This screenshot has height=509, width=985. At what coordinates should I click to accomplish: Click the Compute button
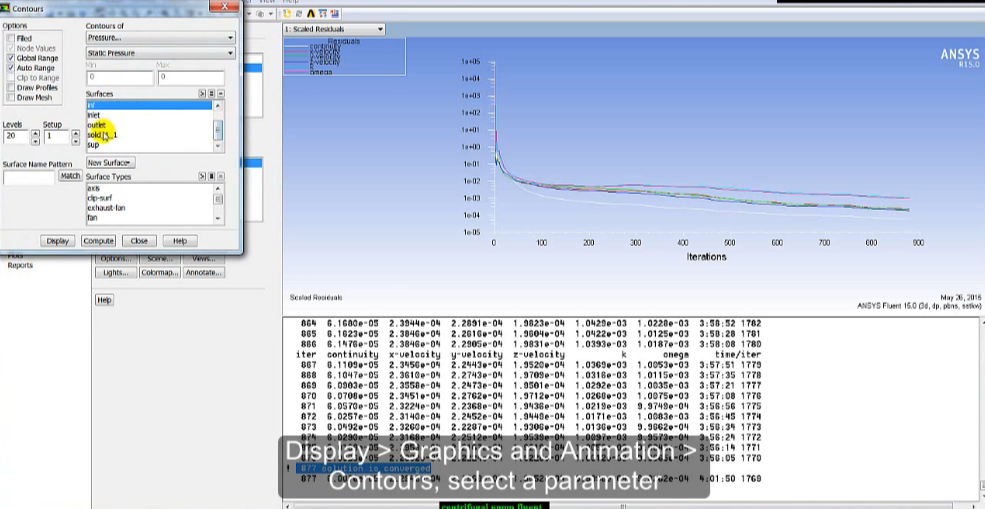click(x=99, y=241)
